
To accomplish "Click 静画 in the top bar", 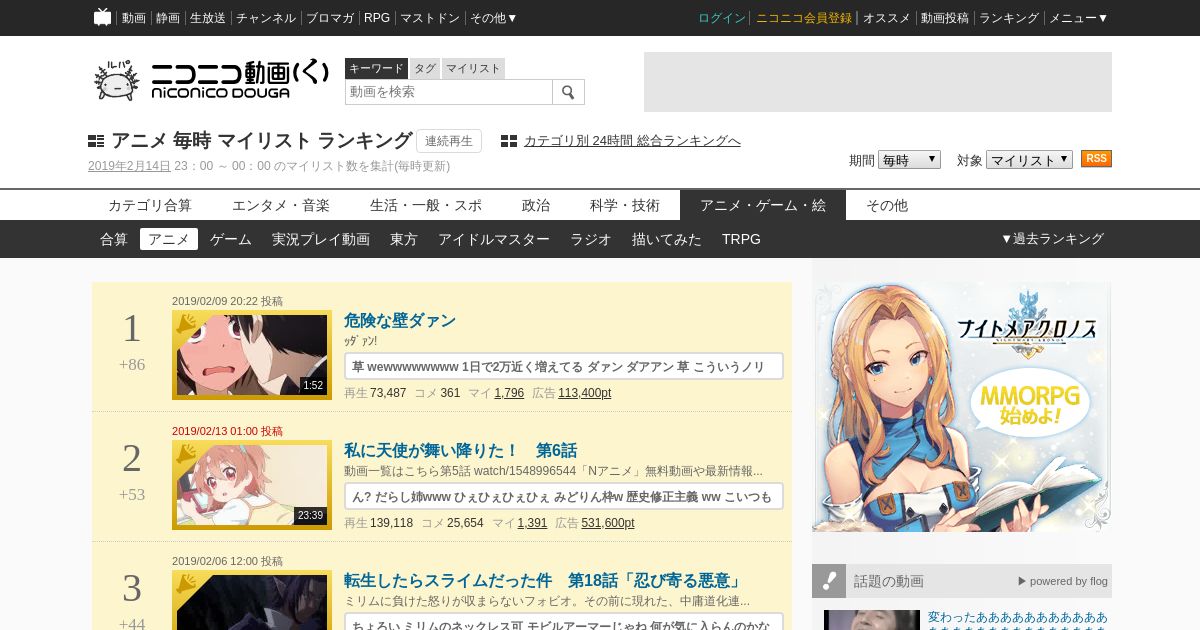I will coord(168,18).
